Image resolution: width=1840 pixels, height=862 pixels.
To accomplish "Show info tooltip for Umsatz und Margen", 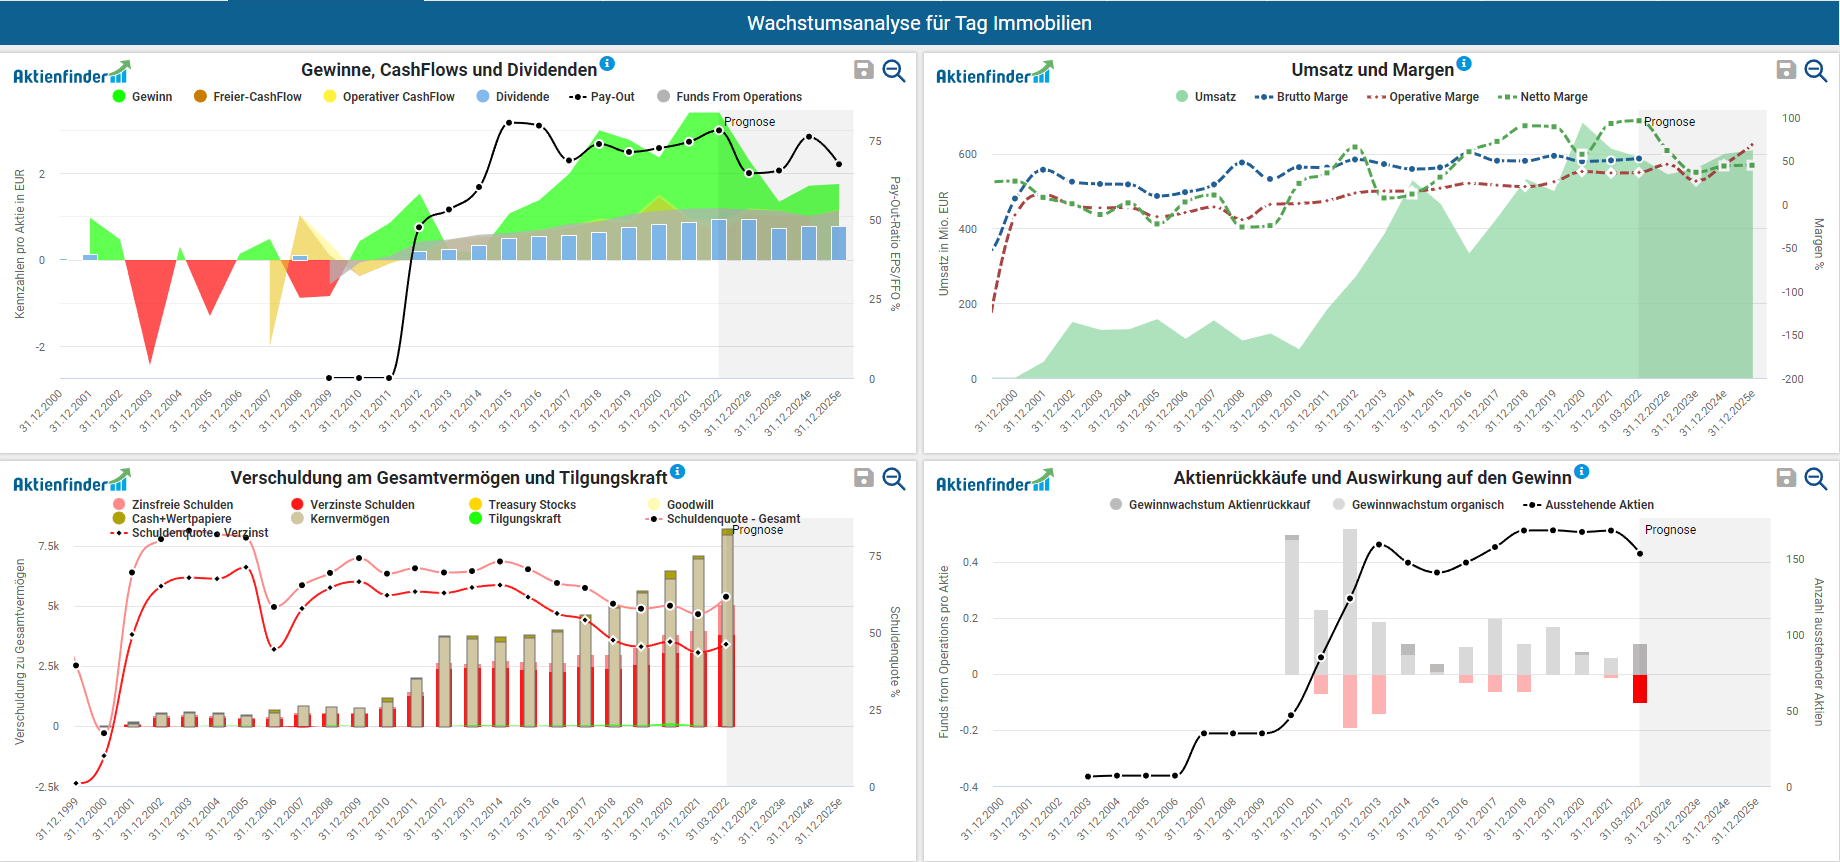I will pos(1464,64).
